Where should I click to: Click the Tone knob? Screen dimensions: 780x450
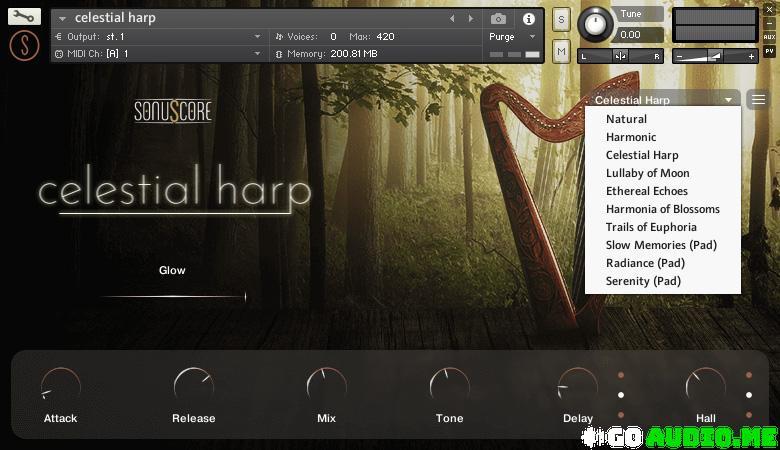point(449,386)
